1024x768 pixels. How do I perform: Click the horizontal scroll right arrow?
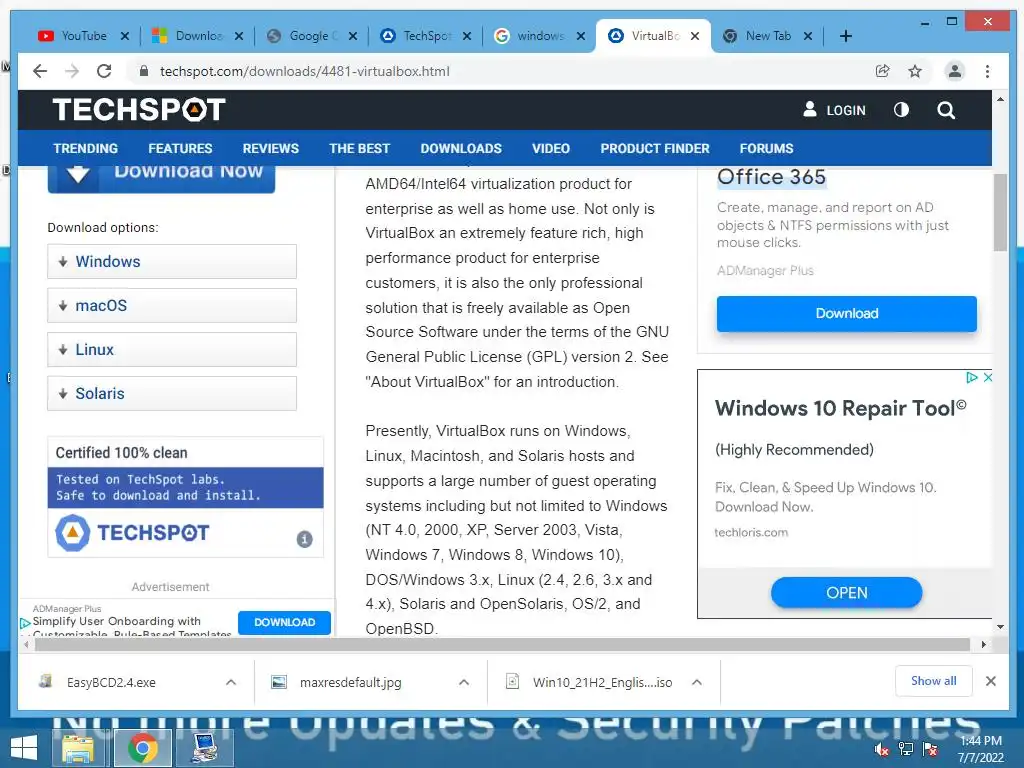pyautogui.click(x=984, y=645)
